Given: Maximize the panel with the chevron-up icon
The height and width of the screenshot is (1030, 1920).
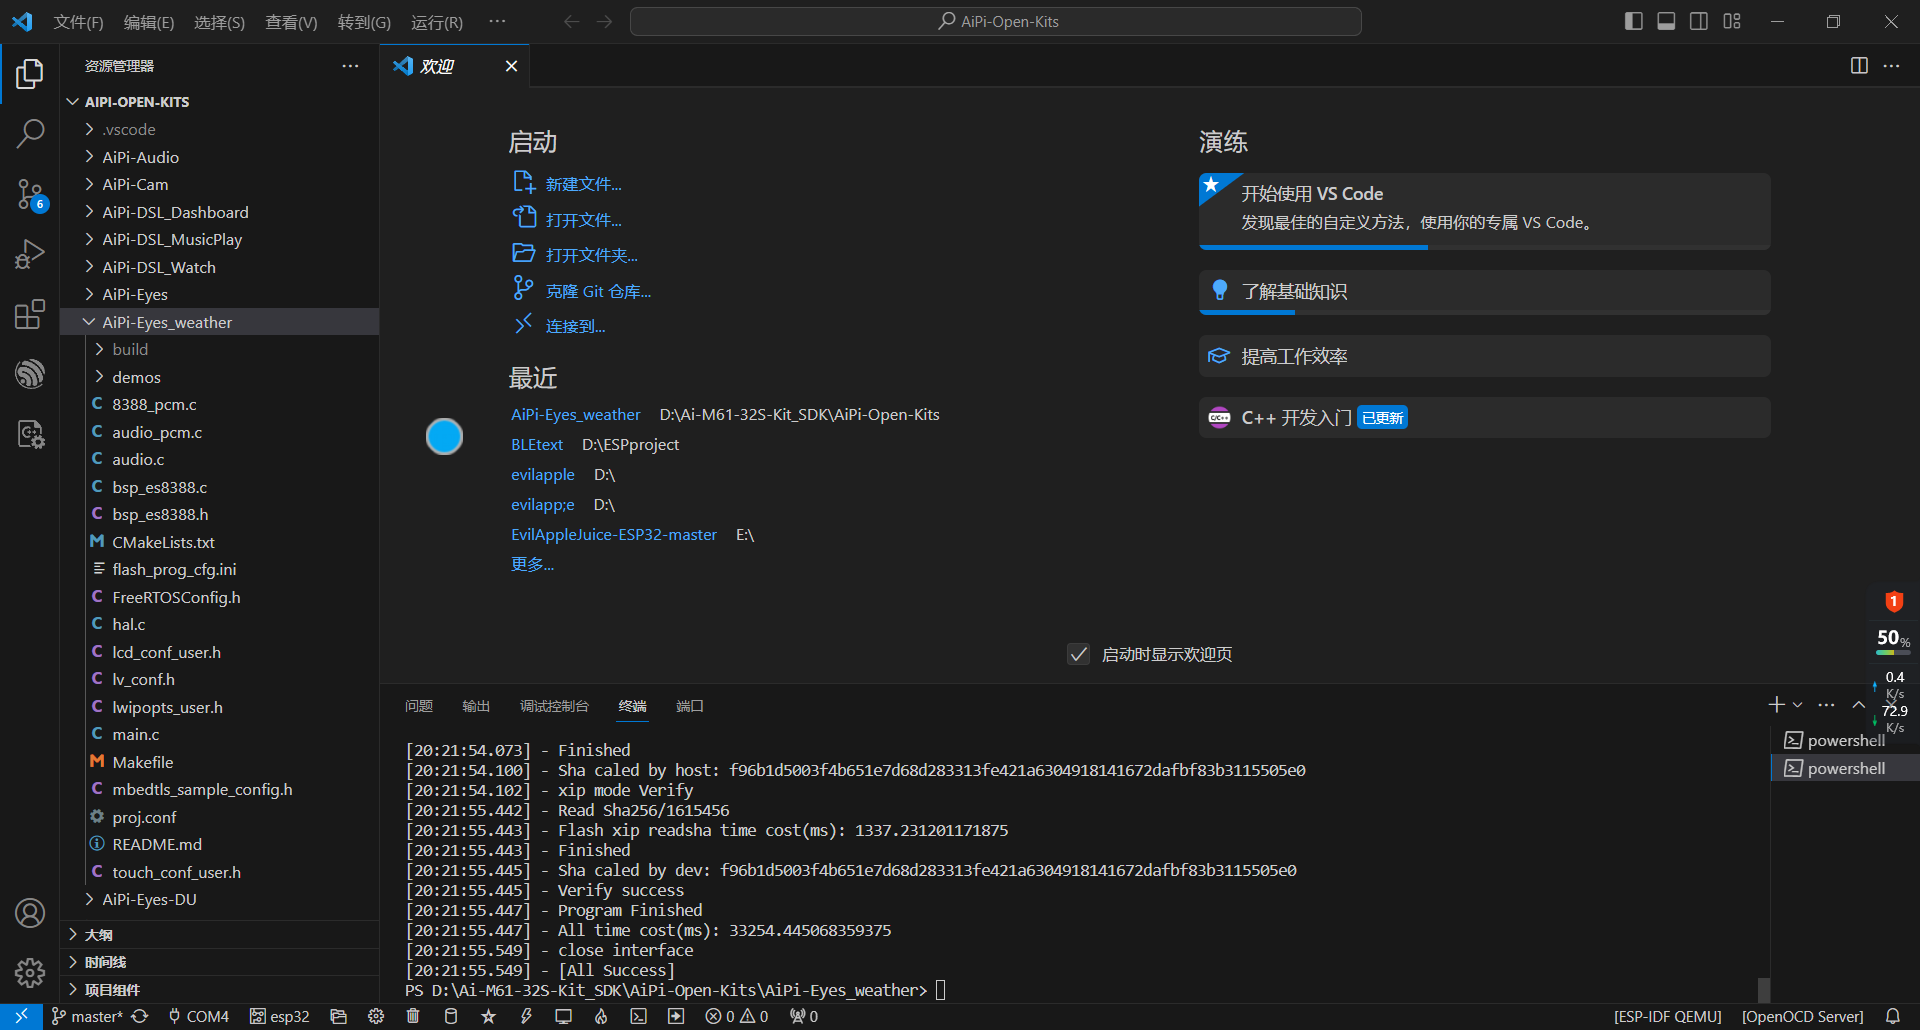Looking at the screenshot, I should coord(1858,705).
